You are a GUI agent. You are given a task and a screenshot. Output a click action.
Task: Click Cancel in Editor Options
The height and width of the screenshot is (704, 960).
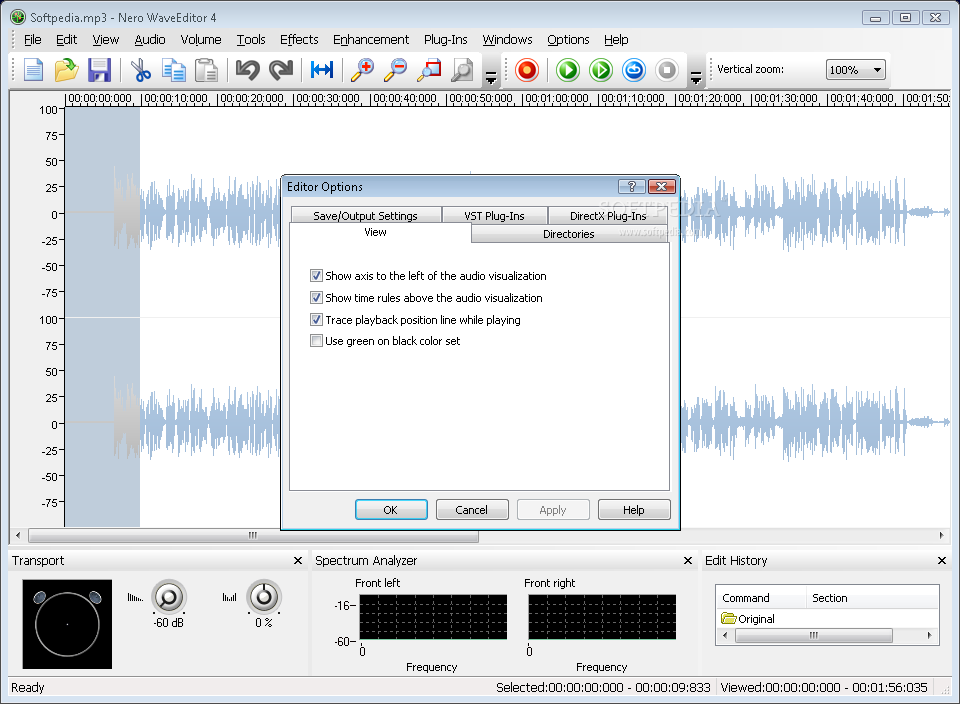click(471, 509)
